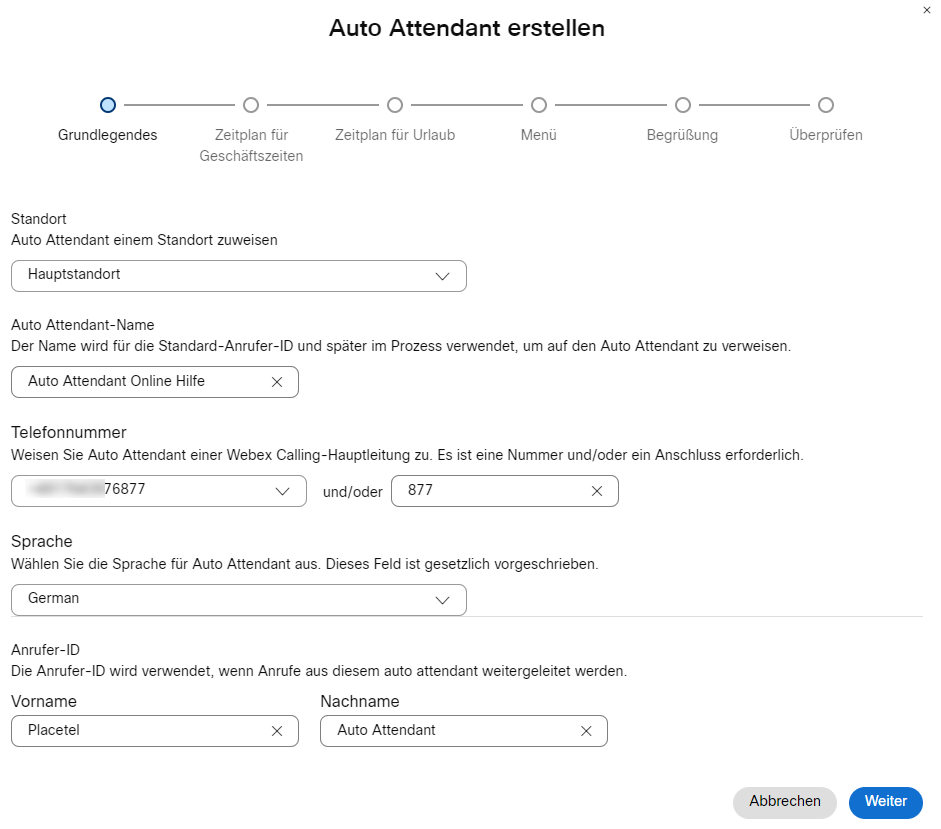Click the Weiter button
This screenshot has height=829, width=941.
[x=885, y=802]
